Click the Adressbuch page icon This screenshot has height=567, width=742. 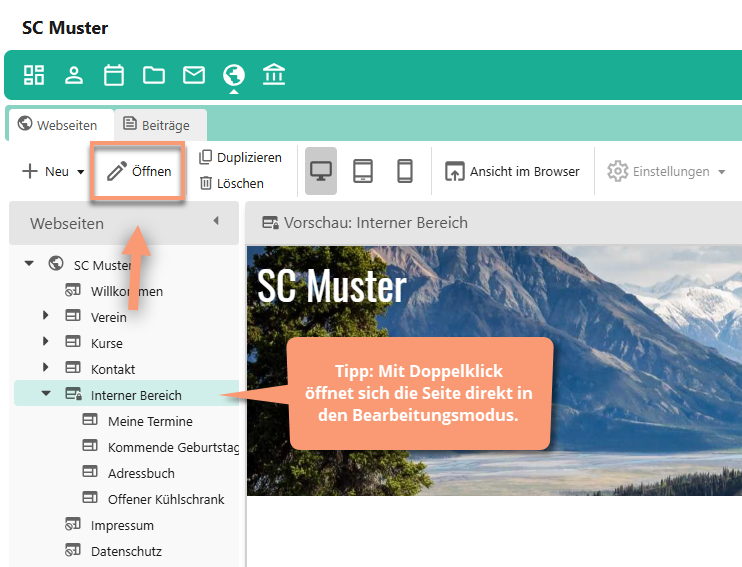(x=90, y=471)
